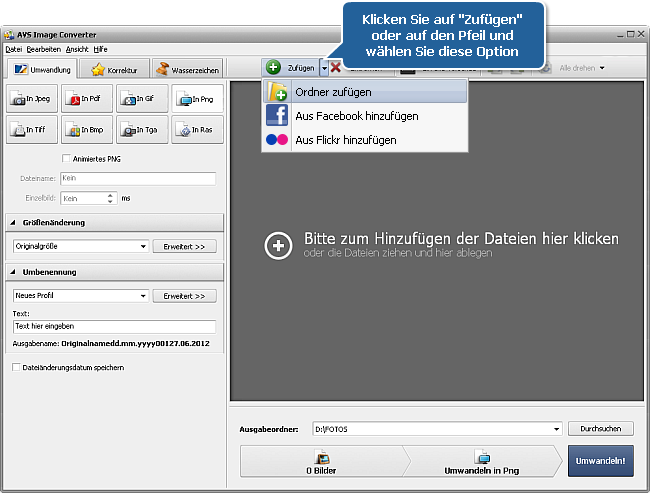Click the rotate icon beside Alle drehen
The height and width of the screenshot is (493, 650).
click(x=545, y=68)
